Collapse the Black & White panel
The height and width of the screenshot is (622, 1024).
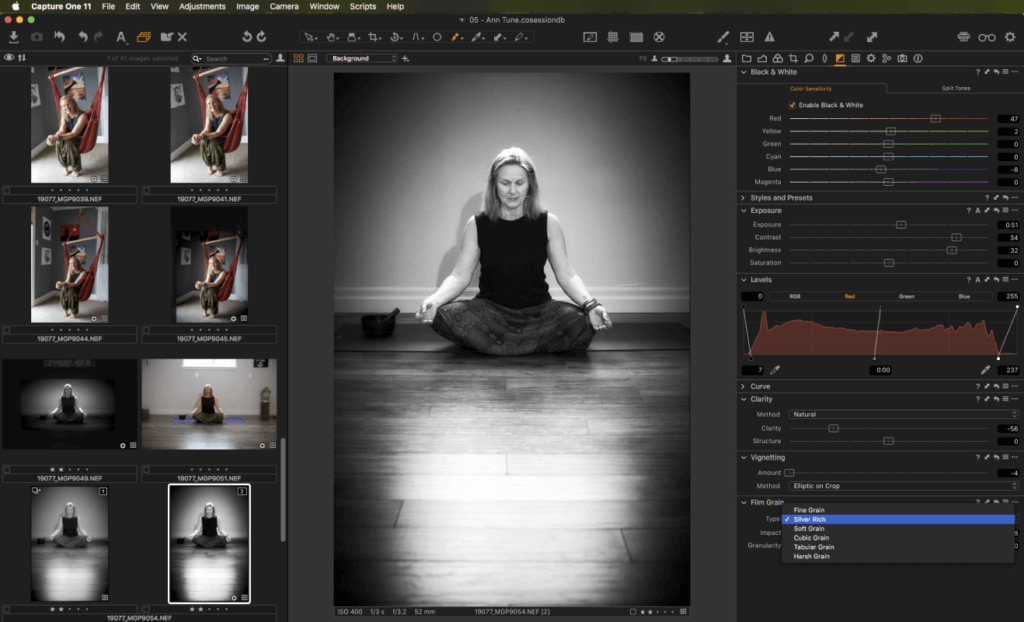[x=744, y=72]
